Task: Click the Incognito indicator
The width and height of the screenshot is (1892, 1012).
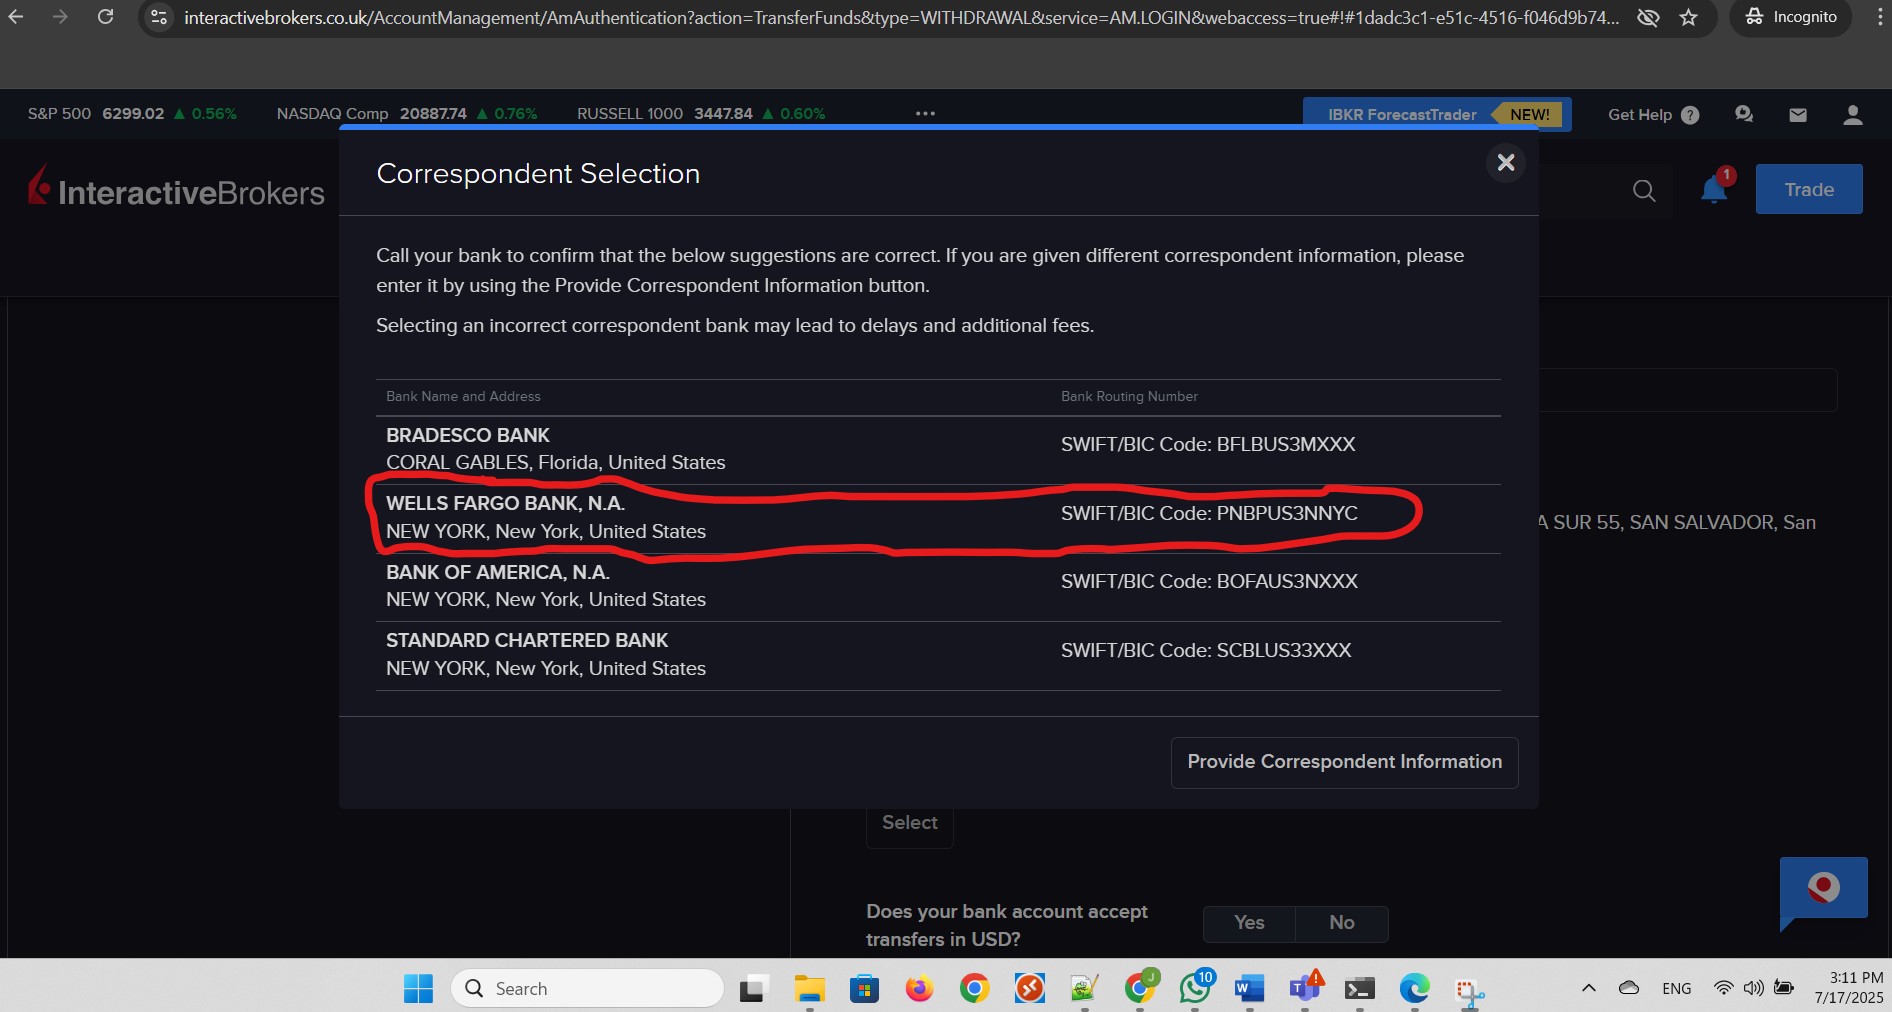Action: click(1791, 17)
